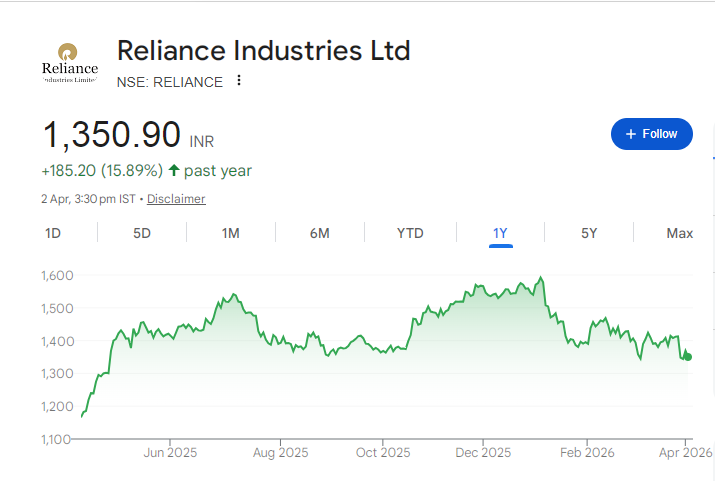This screenshot has height=481, width=715.
Task: Open the Disclaimer link
Action: [x=176, y=199]
